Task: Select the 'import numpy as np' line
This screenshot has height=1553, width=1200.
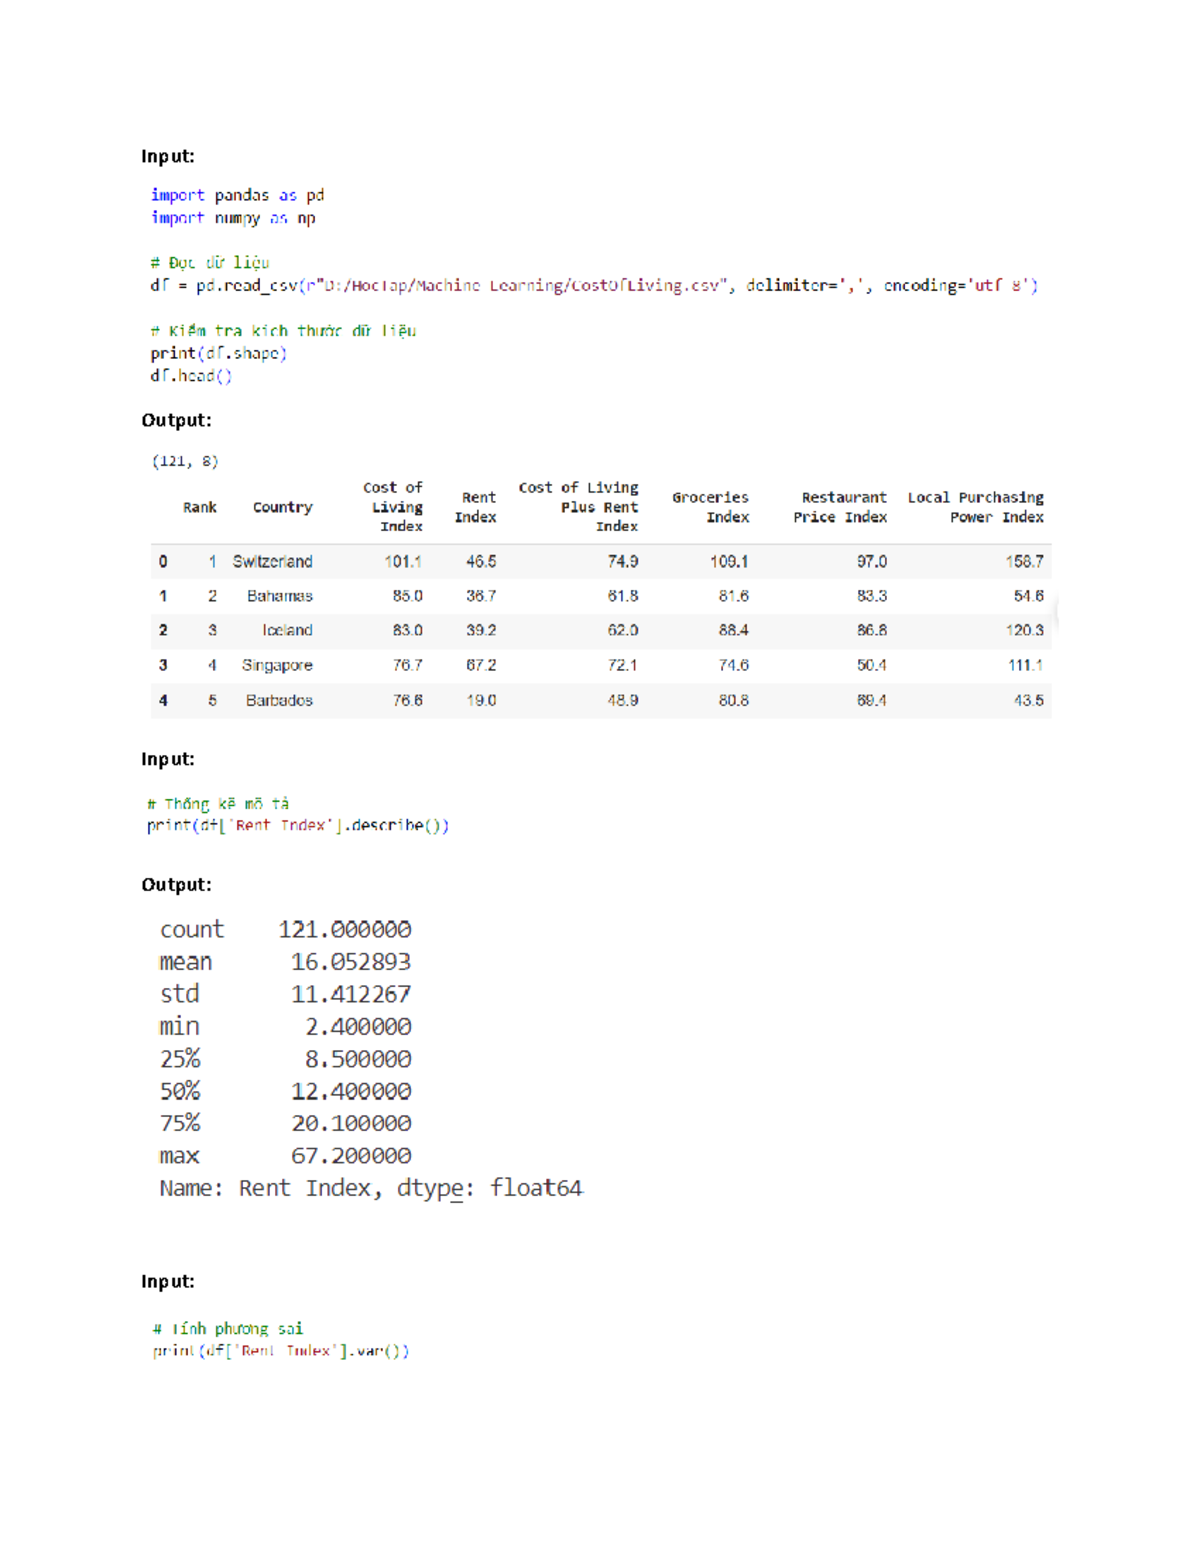Action: 233,218
